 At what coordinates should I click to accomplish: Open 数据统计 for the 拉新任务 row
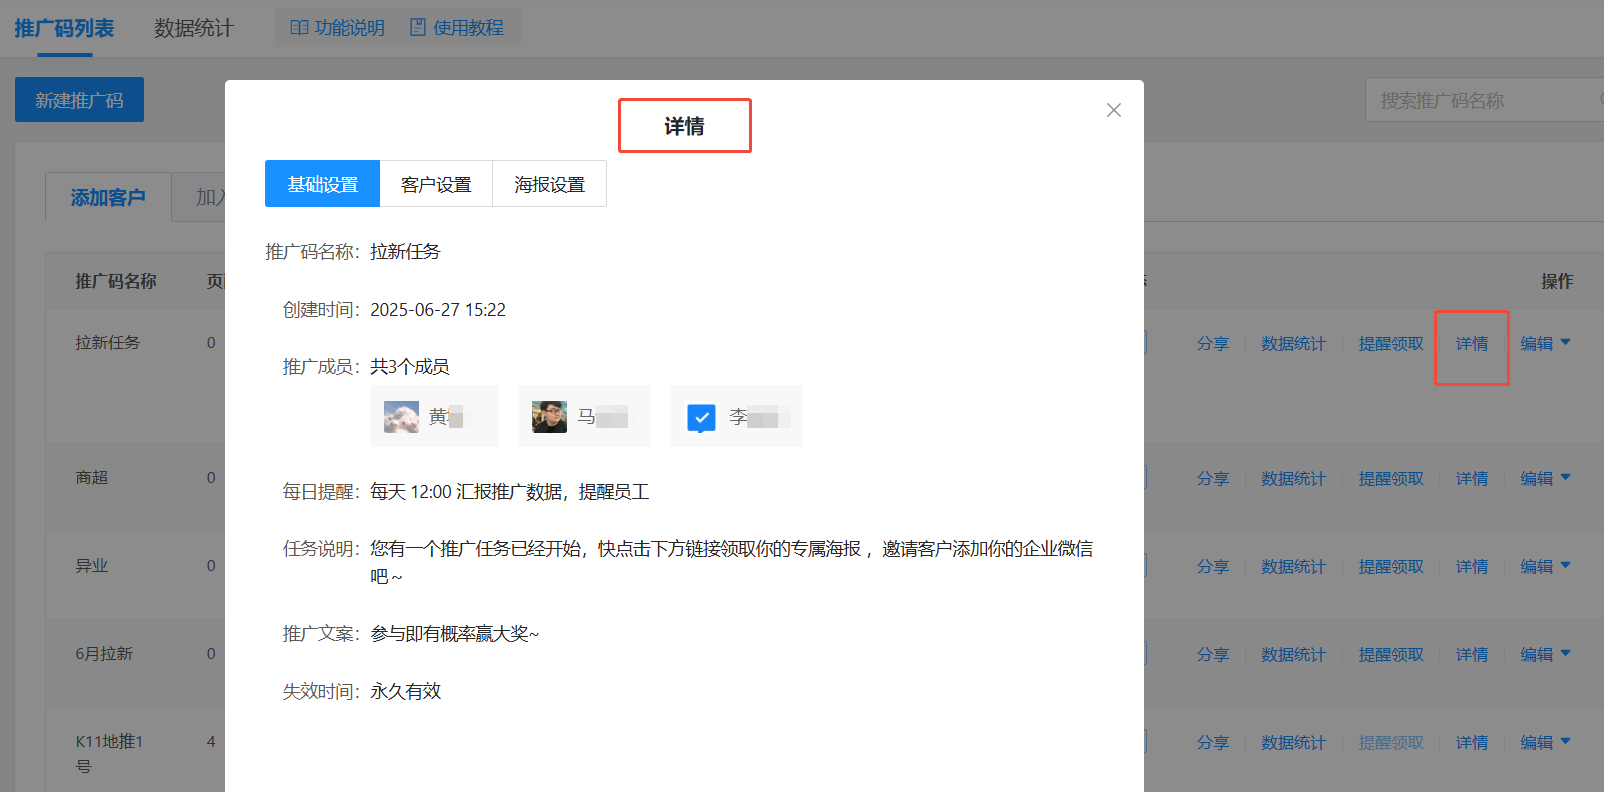point(1293,344)
